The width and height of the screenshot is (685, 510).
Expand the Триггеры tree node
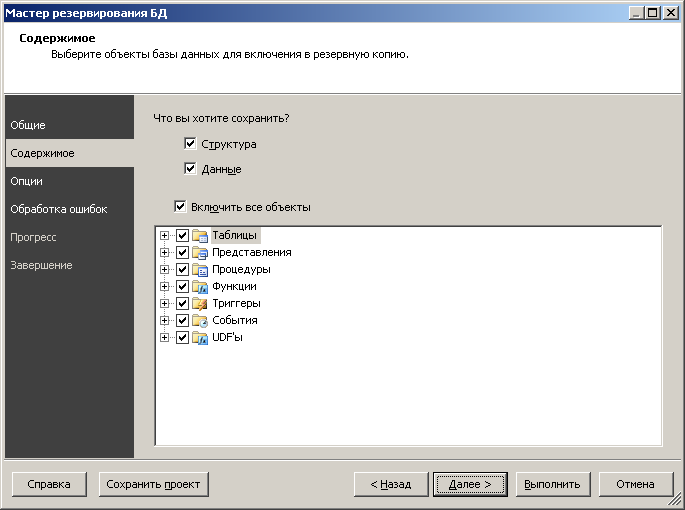click(165, 304)
